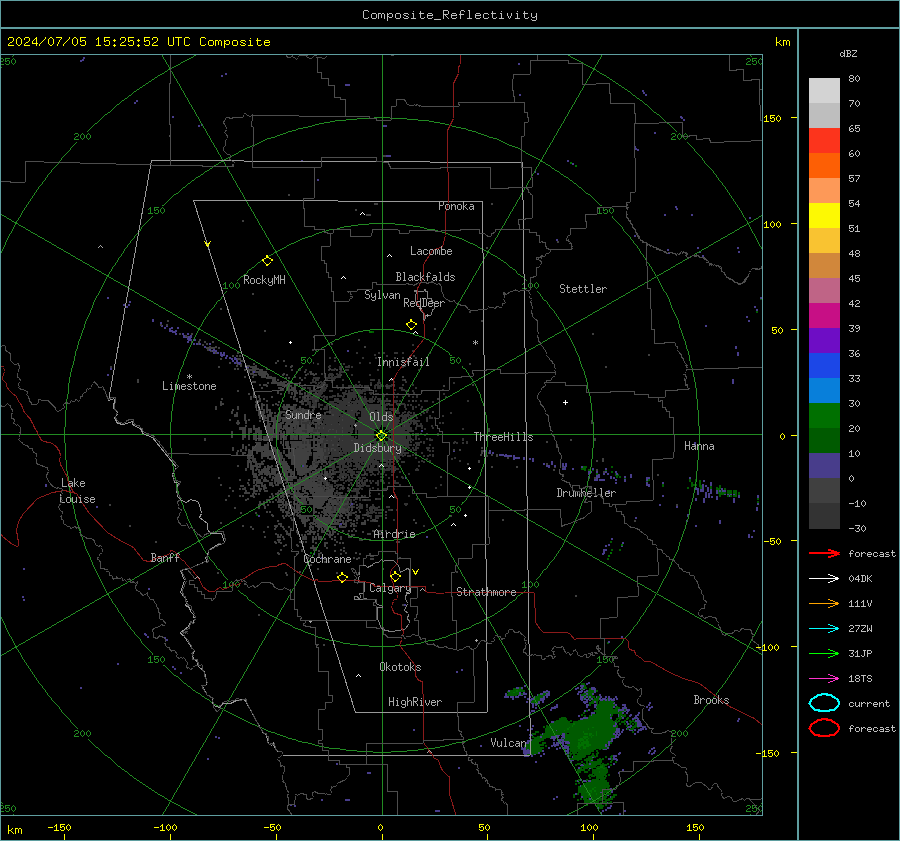Click the Composite_Reflectivity title
900x841 pixels.
(450, 15)
